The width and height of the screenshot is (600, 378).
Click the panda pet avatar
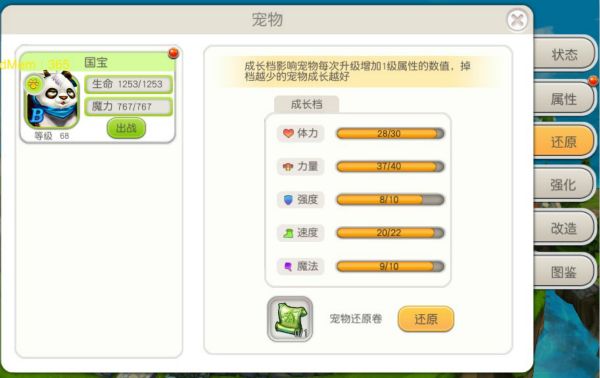(x=52, y=100)
